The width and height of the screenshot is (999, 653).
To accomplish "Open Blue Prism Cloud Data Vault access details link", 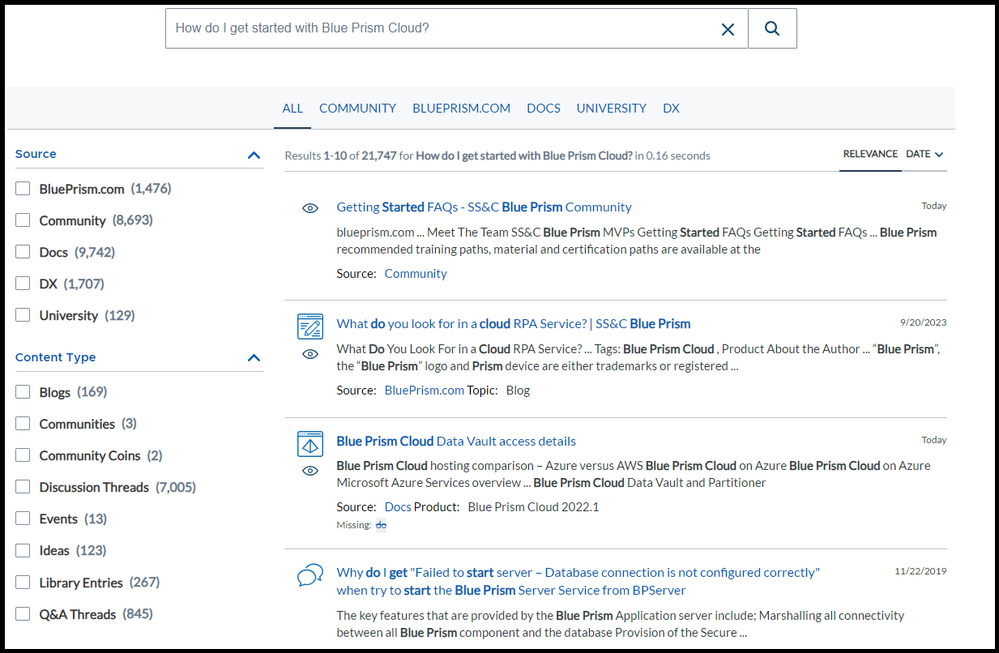I will coord(456,441).
